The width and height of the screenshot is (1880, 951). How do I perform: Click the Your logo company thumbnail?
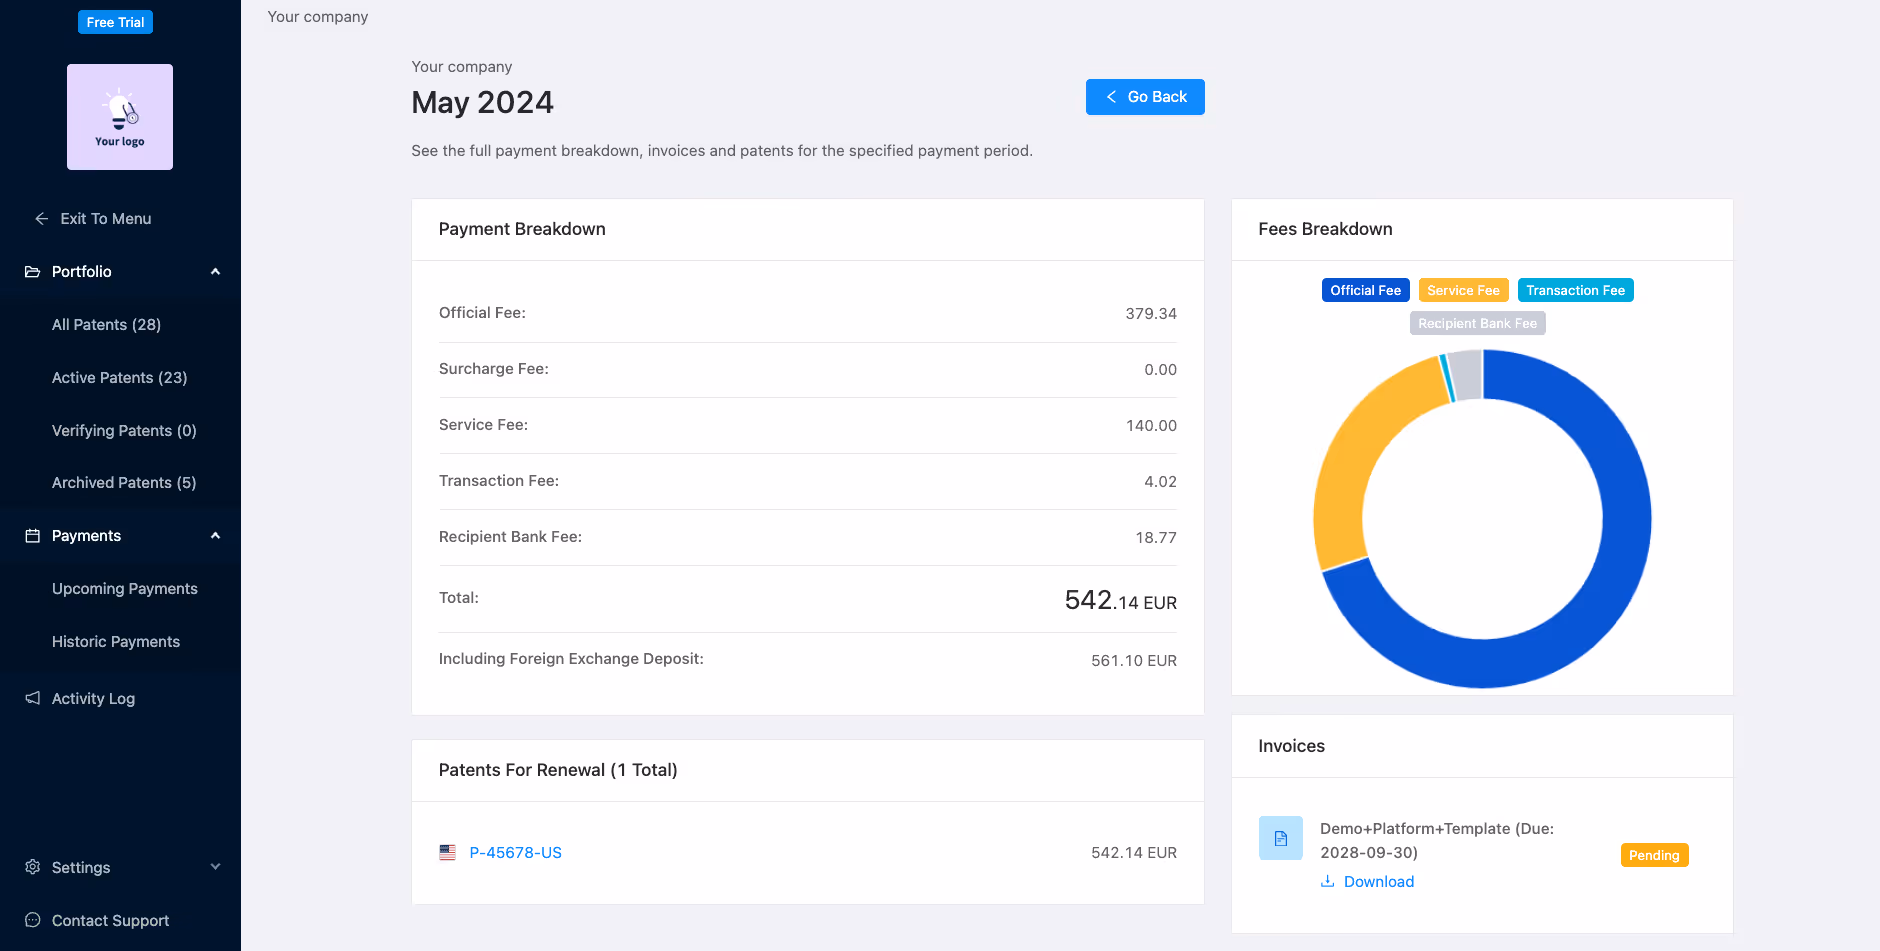(x=120, y=117)
